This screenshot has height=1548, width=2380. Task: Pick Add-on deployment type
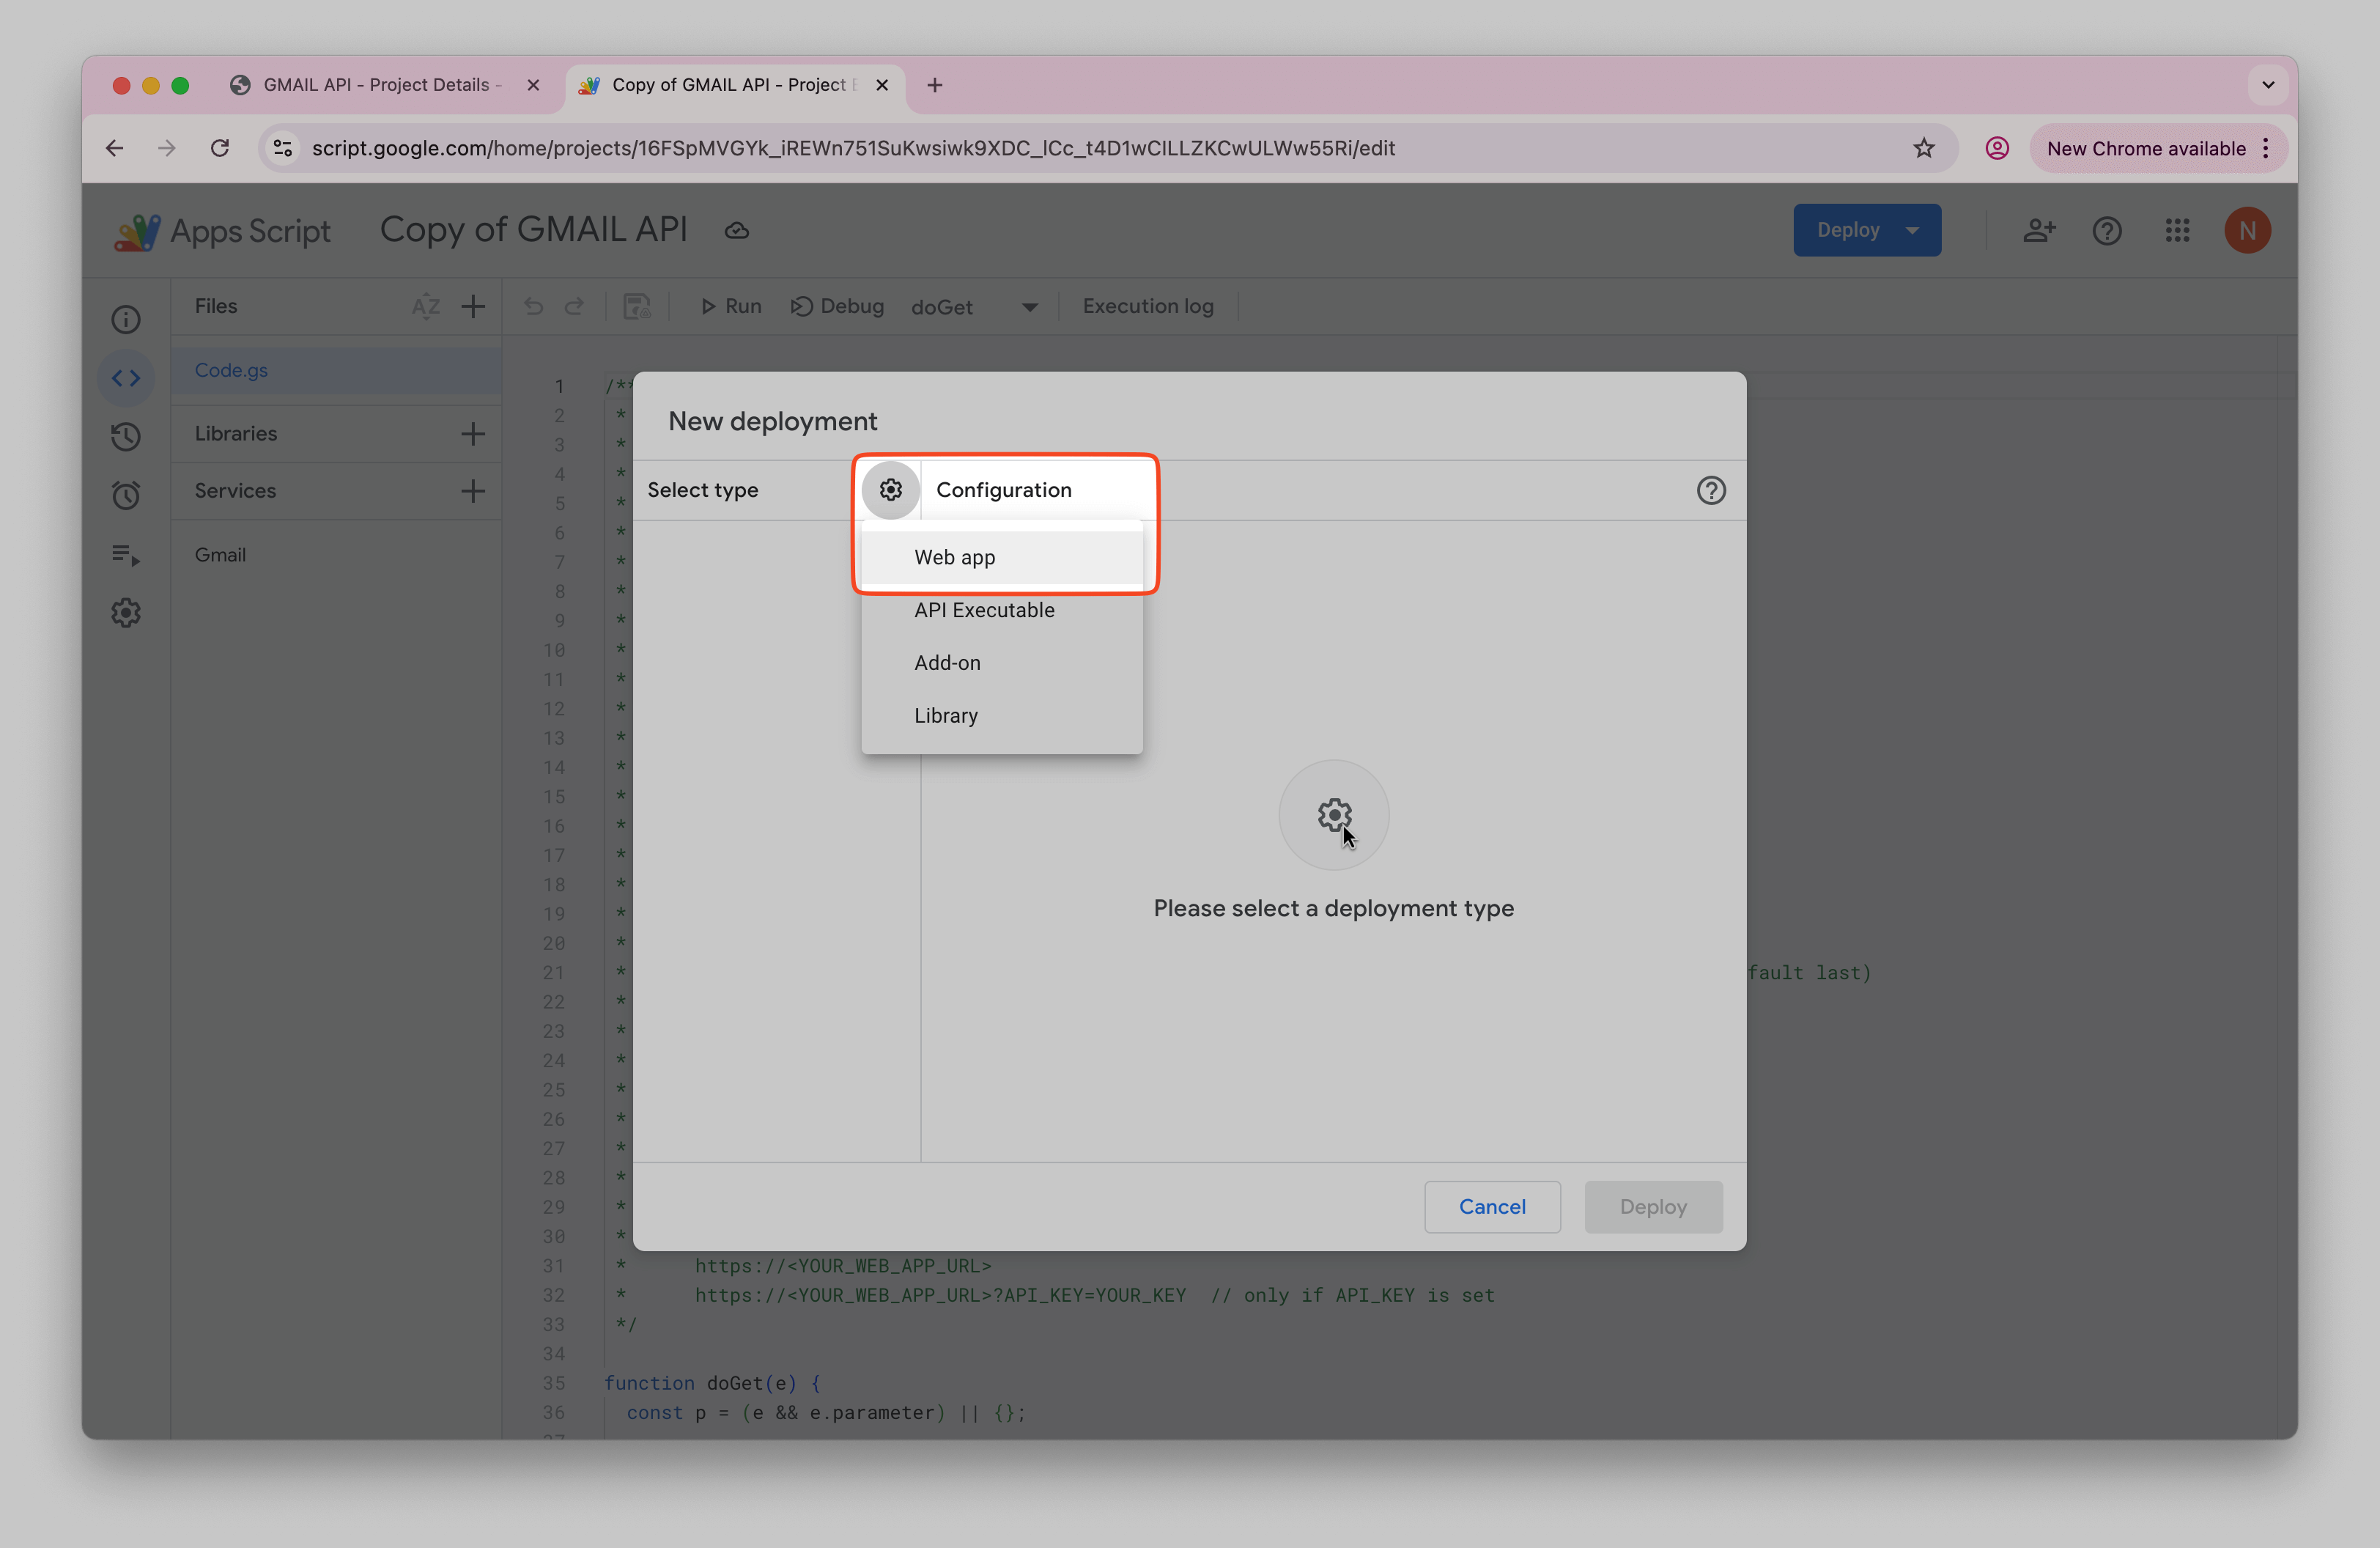click(1001, 663)
